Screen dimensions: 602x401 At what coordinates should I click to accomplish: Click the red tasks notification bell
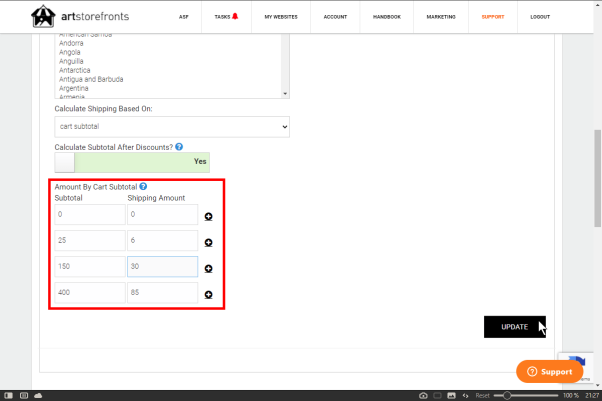click(235, 16)
